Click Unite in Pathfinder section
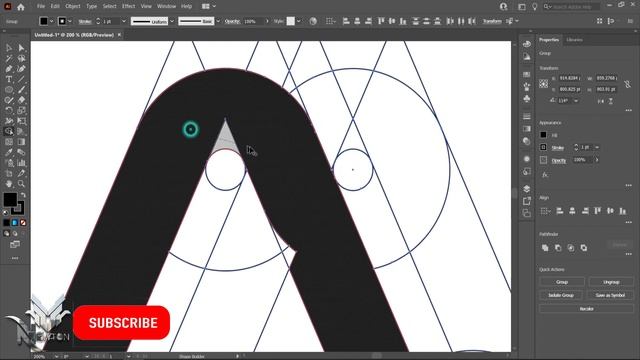Screen dimensions: 640x360 click(545, 248)
